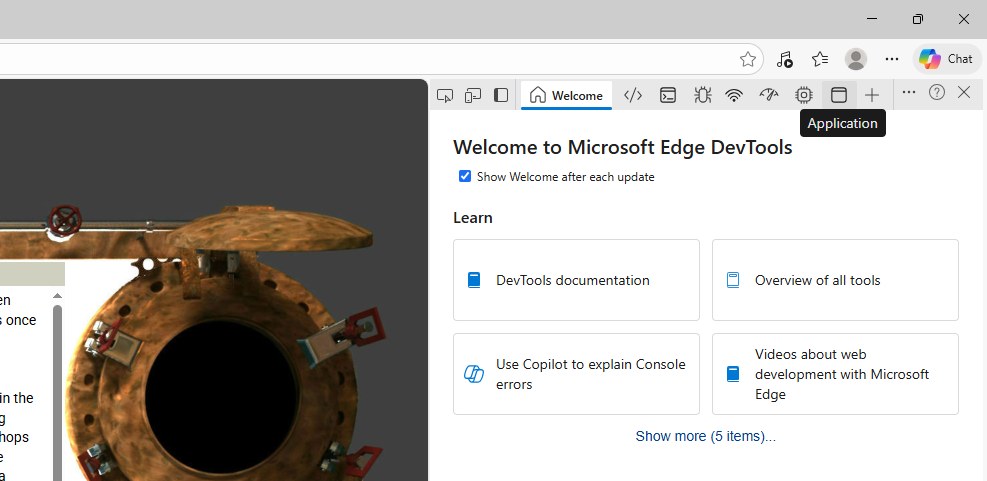Open the Performance gauge icon
Viewport: 987px width, 481px height.
(x=768, y=95)
